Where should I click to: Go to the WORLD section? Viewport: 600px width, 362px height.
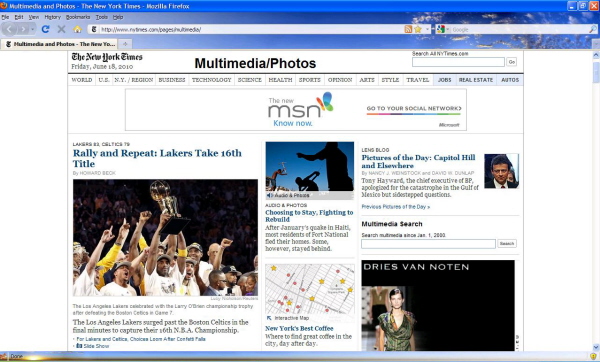(82, 80)
